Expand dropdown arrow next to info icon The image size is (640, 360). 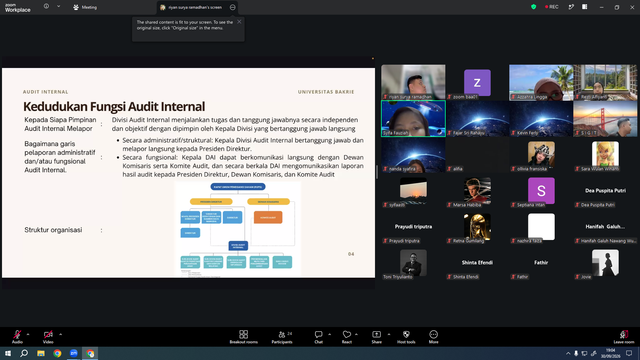click(x=58, y=7)
